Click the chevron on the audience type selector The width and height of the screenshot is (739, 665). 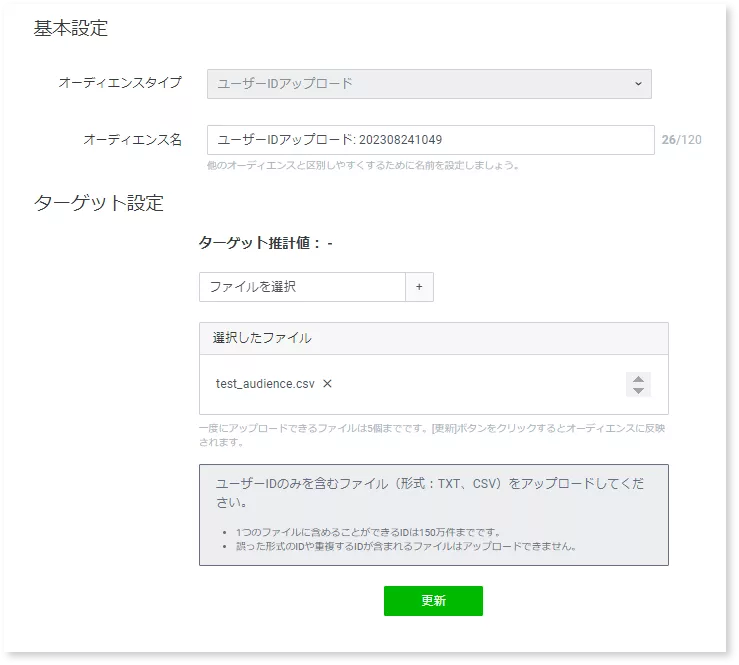638,84
